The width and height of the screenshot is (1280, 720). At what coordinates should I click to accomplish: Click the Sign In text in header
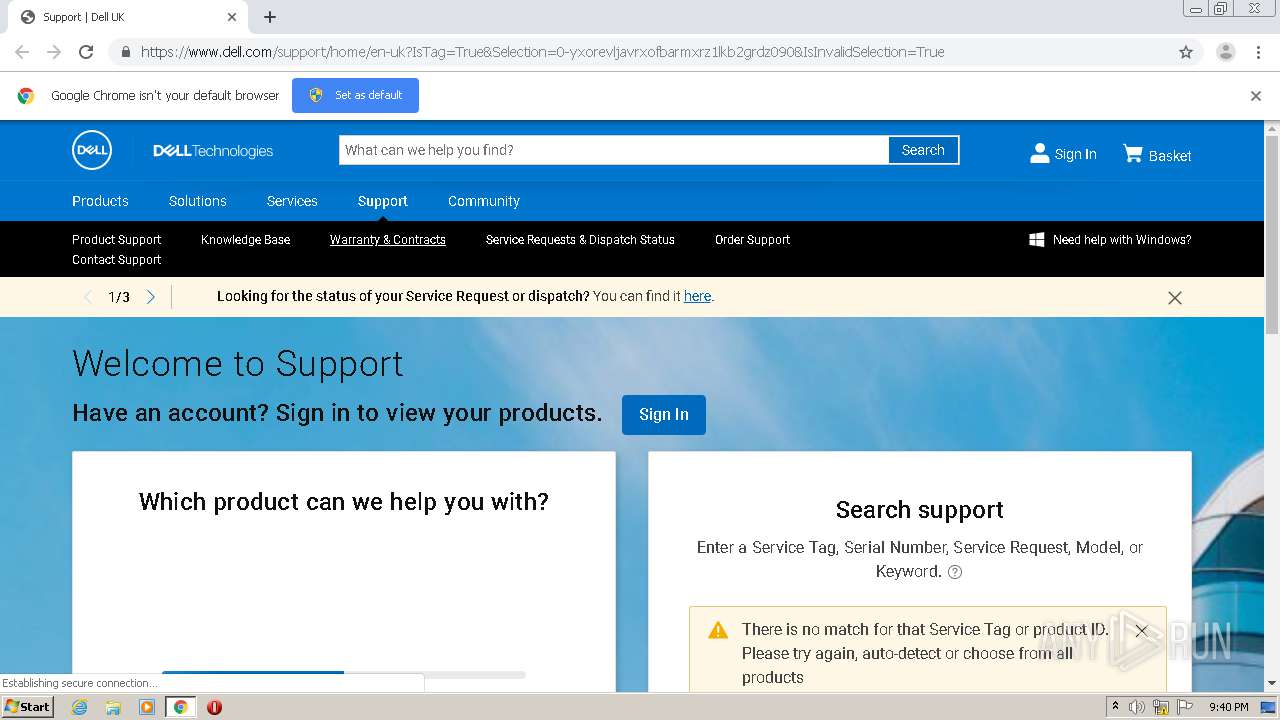click(1075, 154)
